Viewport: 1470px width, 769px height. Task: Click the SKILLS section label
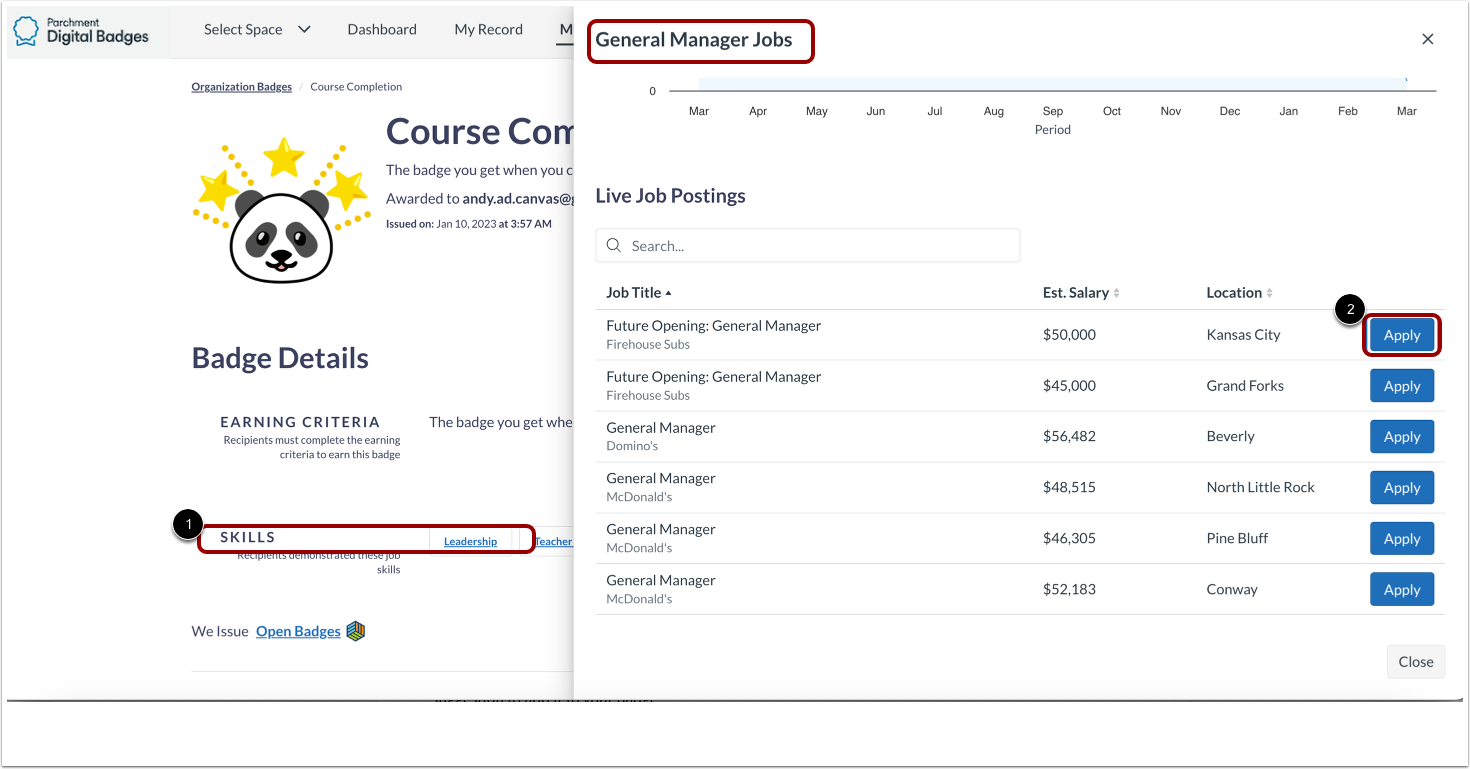pyautogui.click(x=247, y=537)
